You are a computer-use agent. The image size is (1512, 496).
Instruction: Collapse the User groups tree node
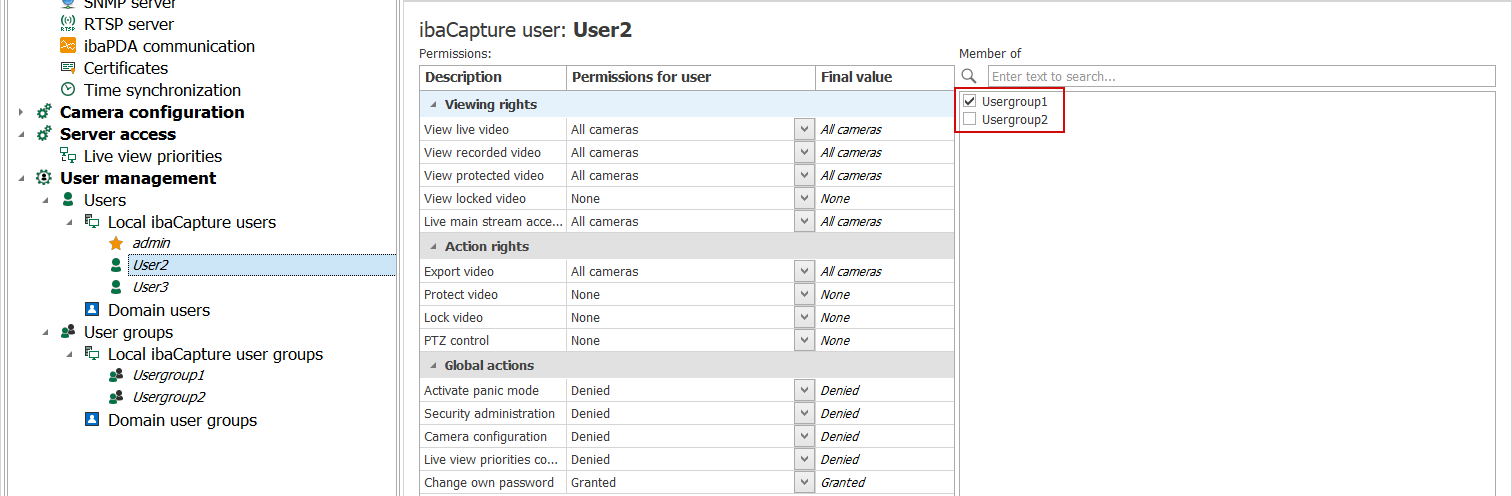pos(45,332)
